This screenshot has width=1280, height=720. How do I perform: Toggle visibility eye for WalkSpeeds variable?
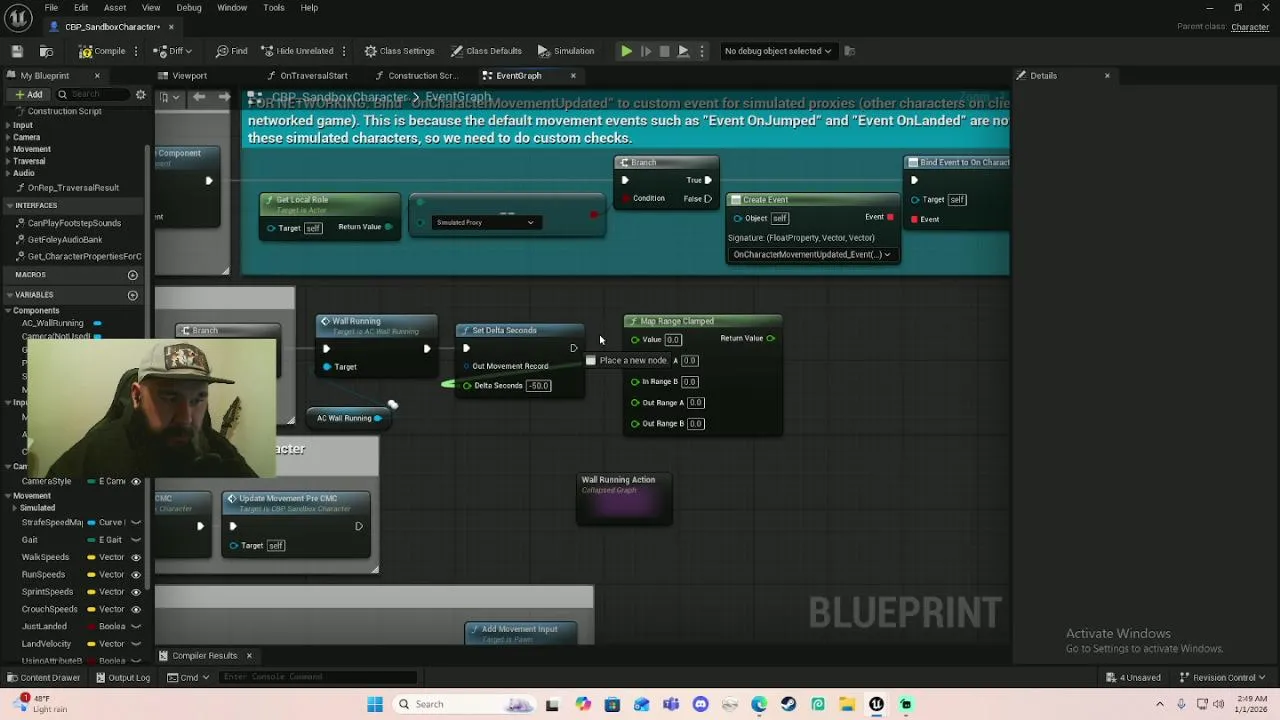(x=136, y=557)
